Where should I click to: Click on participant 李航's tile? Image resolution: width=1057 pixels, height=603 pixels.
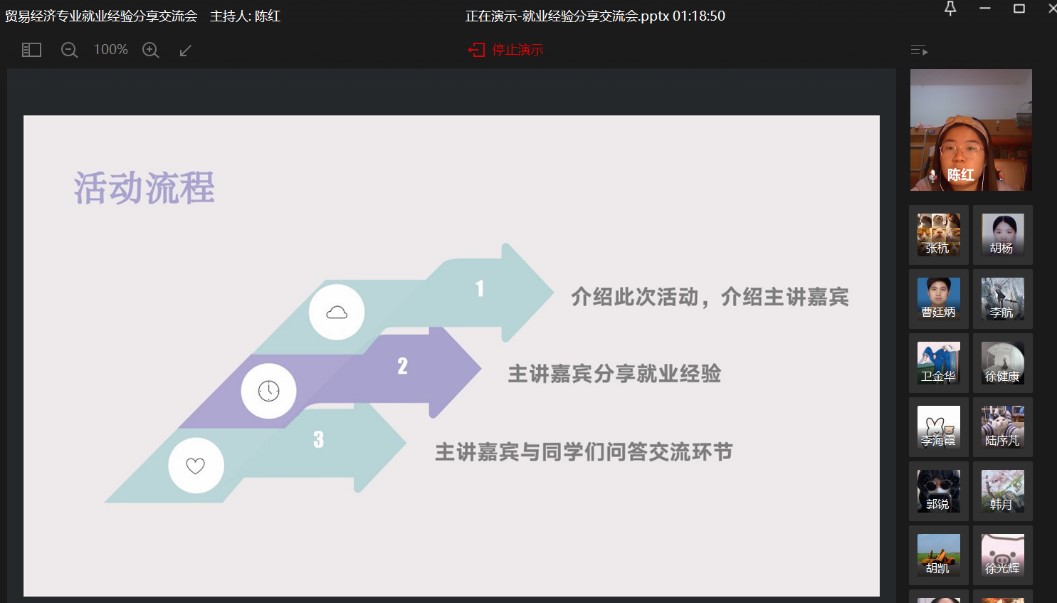point(1002,299)
